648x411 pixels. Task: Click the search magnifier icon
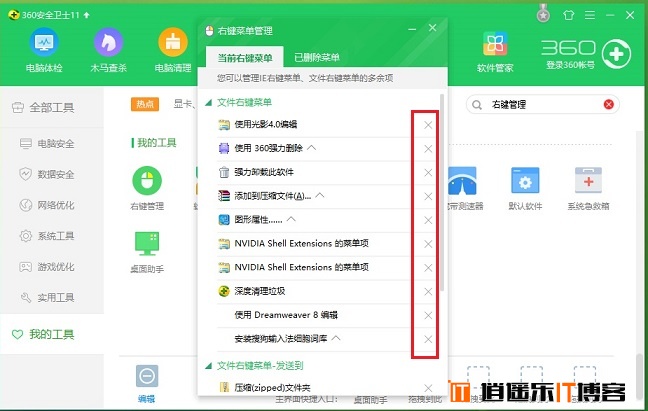pos(476,105)
